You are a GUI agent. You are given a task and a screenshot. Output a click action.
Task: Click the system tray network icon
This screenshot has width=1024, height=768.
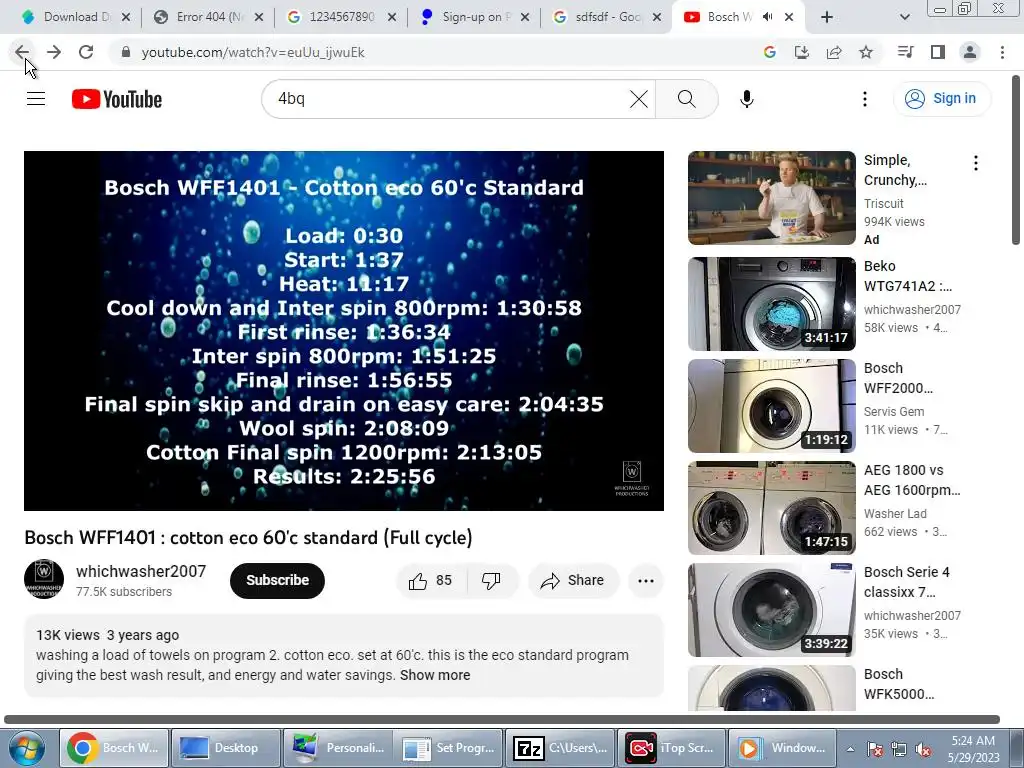(899, 749)
